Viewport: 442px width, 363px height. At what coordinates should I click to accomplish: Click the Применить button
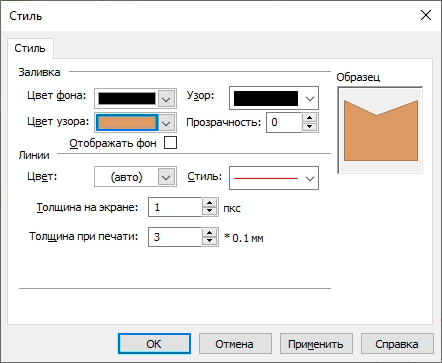tap(316, 344)
